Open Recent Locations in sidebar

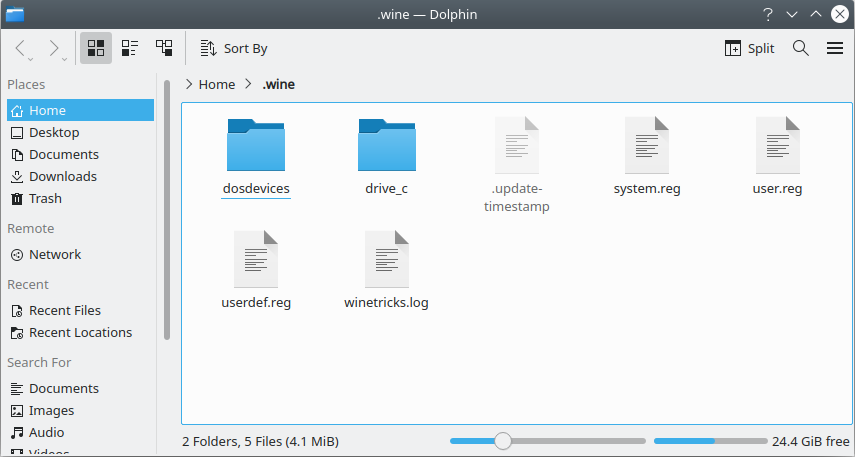[80, 333]
